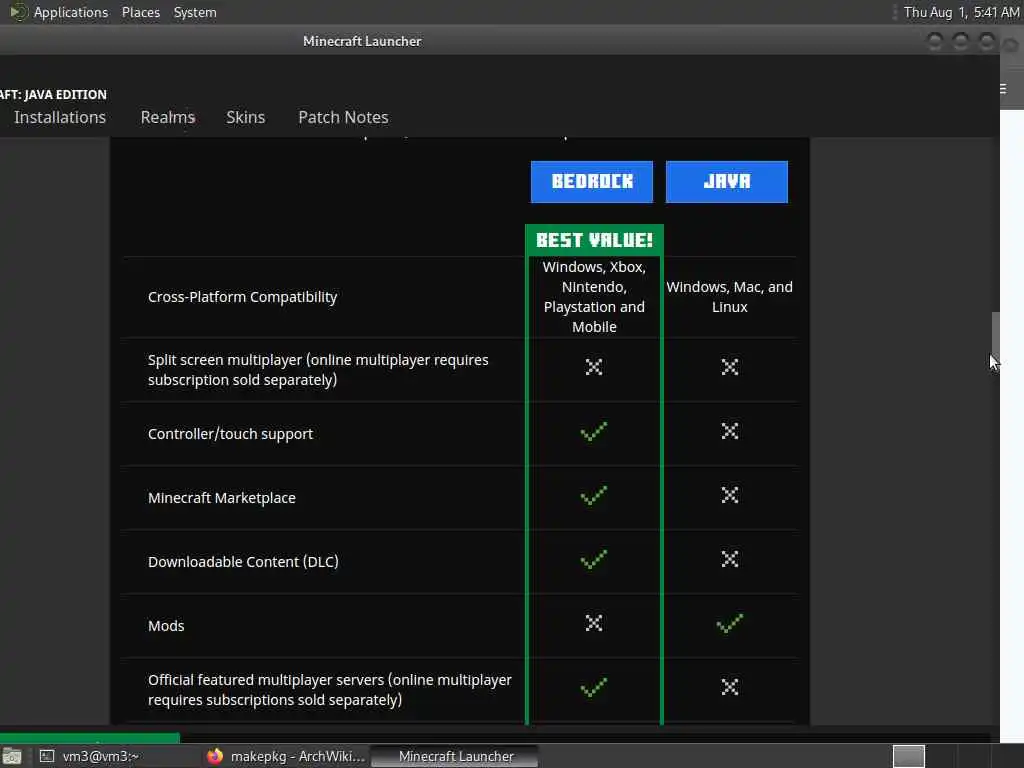Viewport: 1024px width, 768px height.
Task: Open the Applications menu
Action: pos(71,12)
